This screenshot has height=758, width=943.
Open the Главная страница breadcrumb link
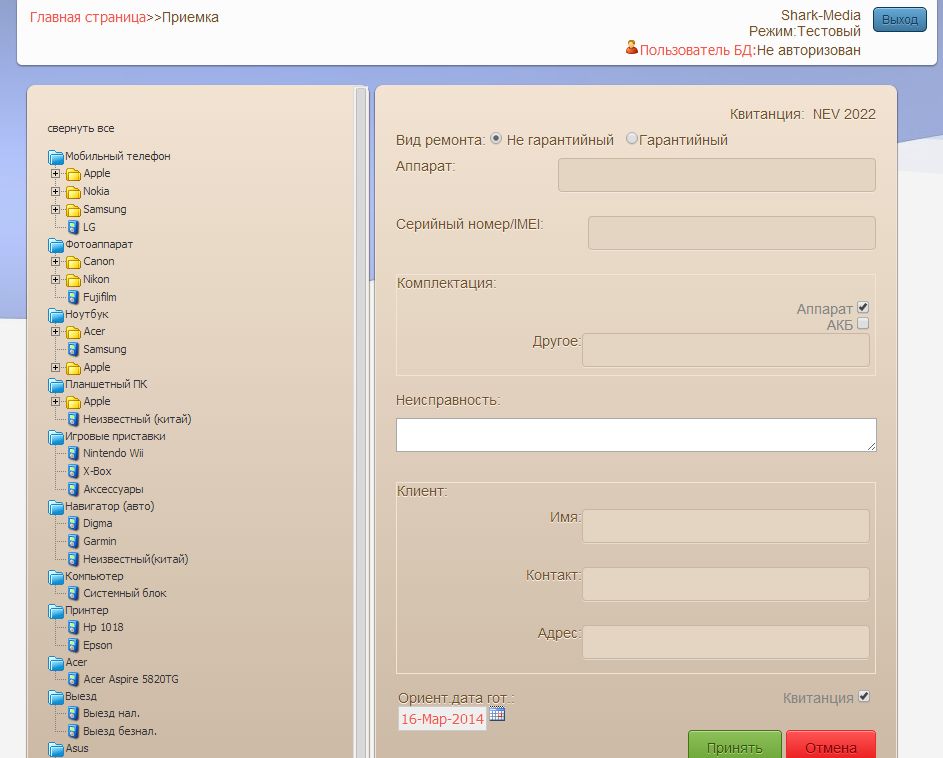88,17
